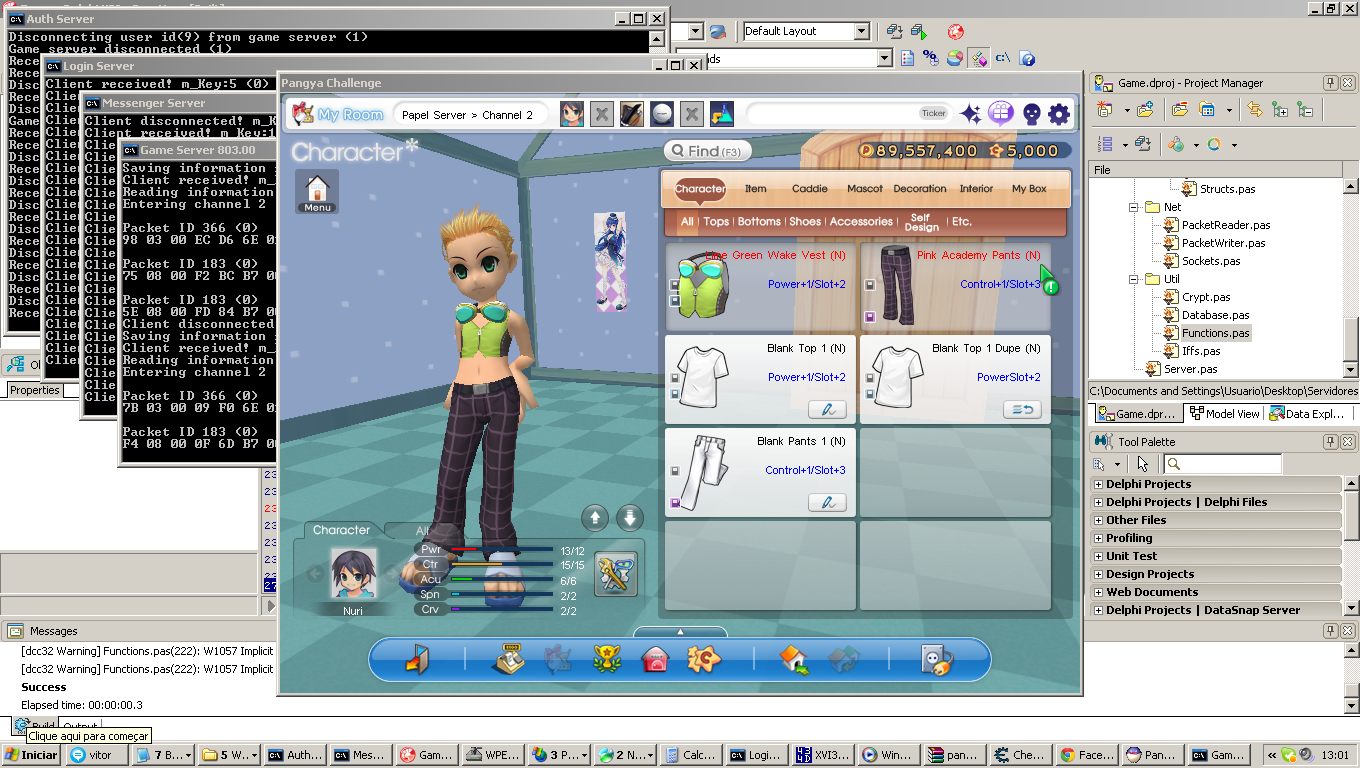Select PacketReader.pas in project tree
The width and height of the screenshot is (1360, 768).
[x=1226, y=225]
